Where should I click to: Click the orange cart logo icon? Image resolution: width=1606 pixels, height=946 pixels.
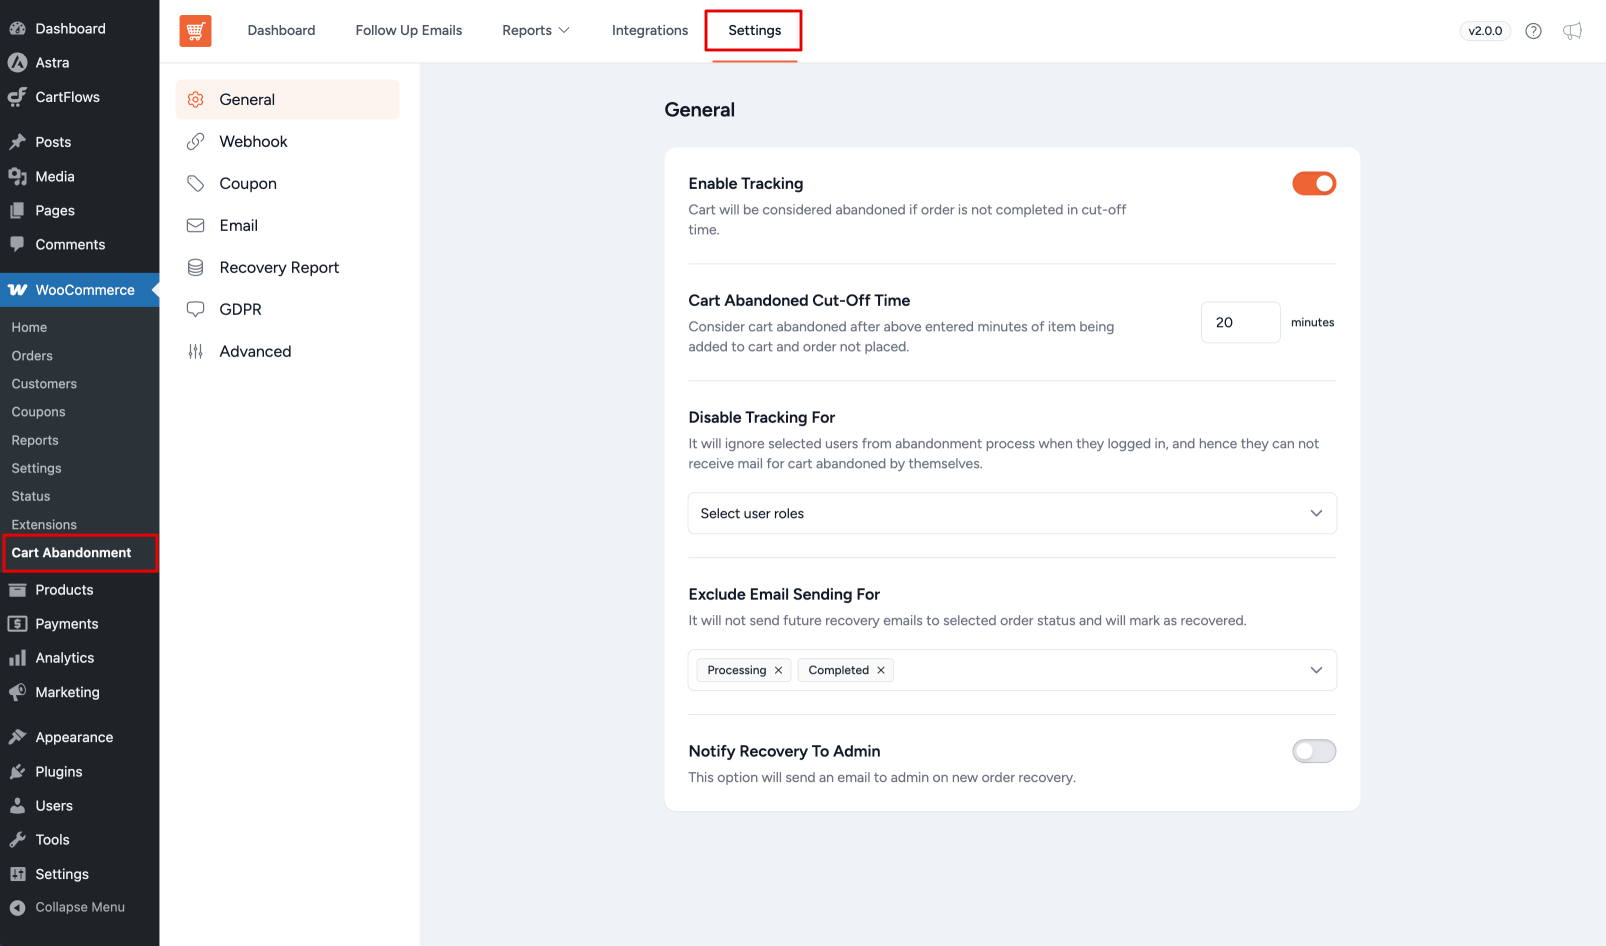[x=195, y=31]
